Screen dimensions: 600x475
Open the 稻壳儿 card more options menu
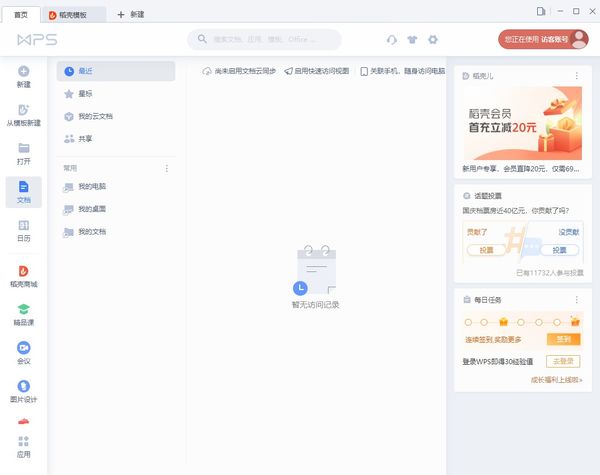click(576, 76)
